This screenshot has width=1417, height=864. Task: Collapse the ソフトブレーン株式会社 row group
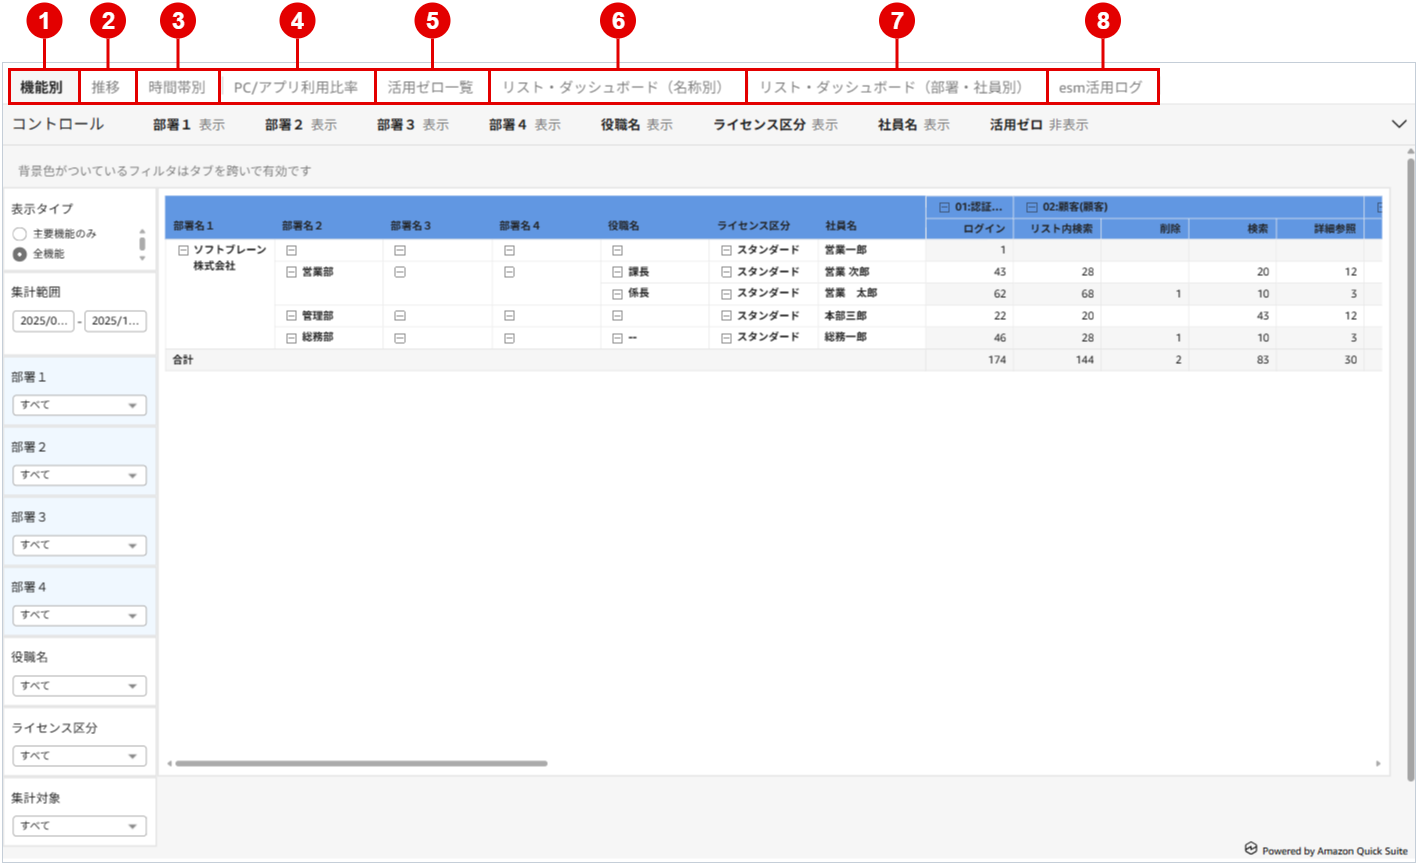click(183, 251)
